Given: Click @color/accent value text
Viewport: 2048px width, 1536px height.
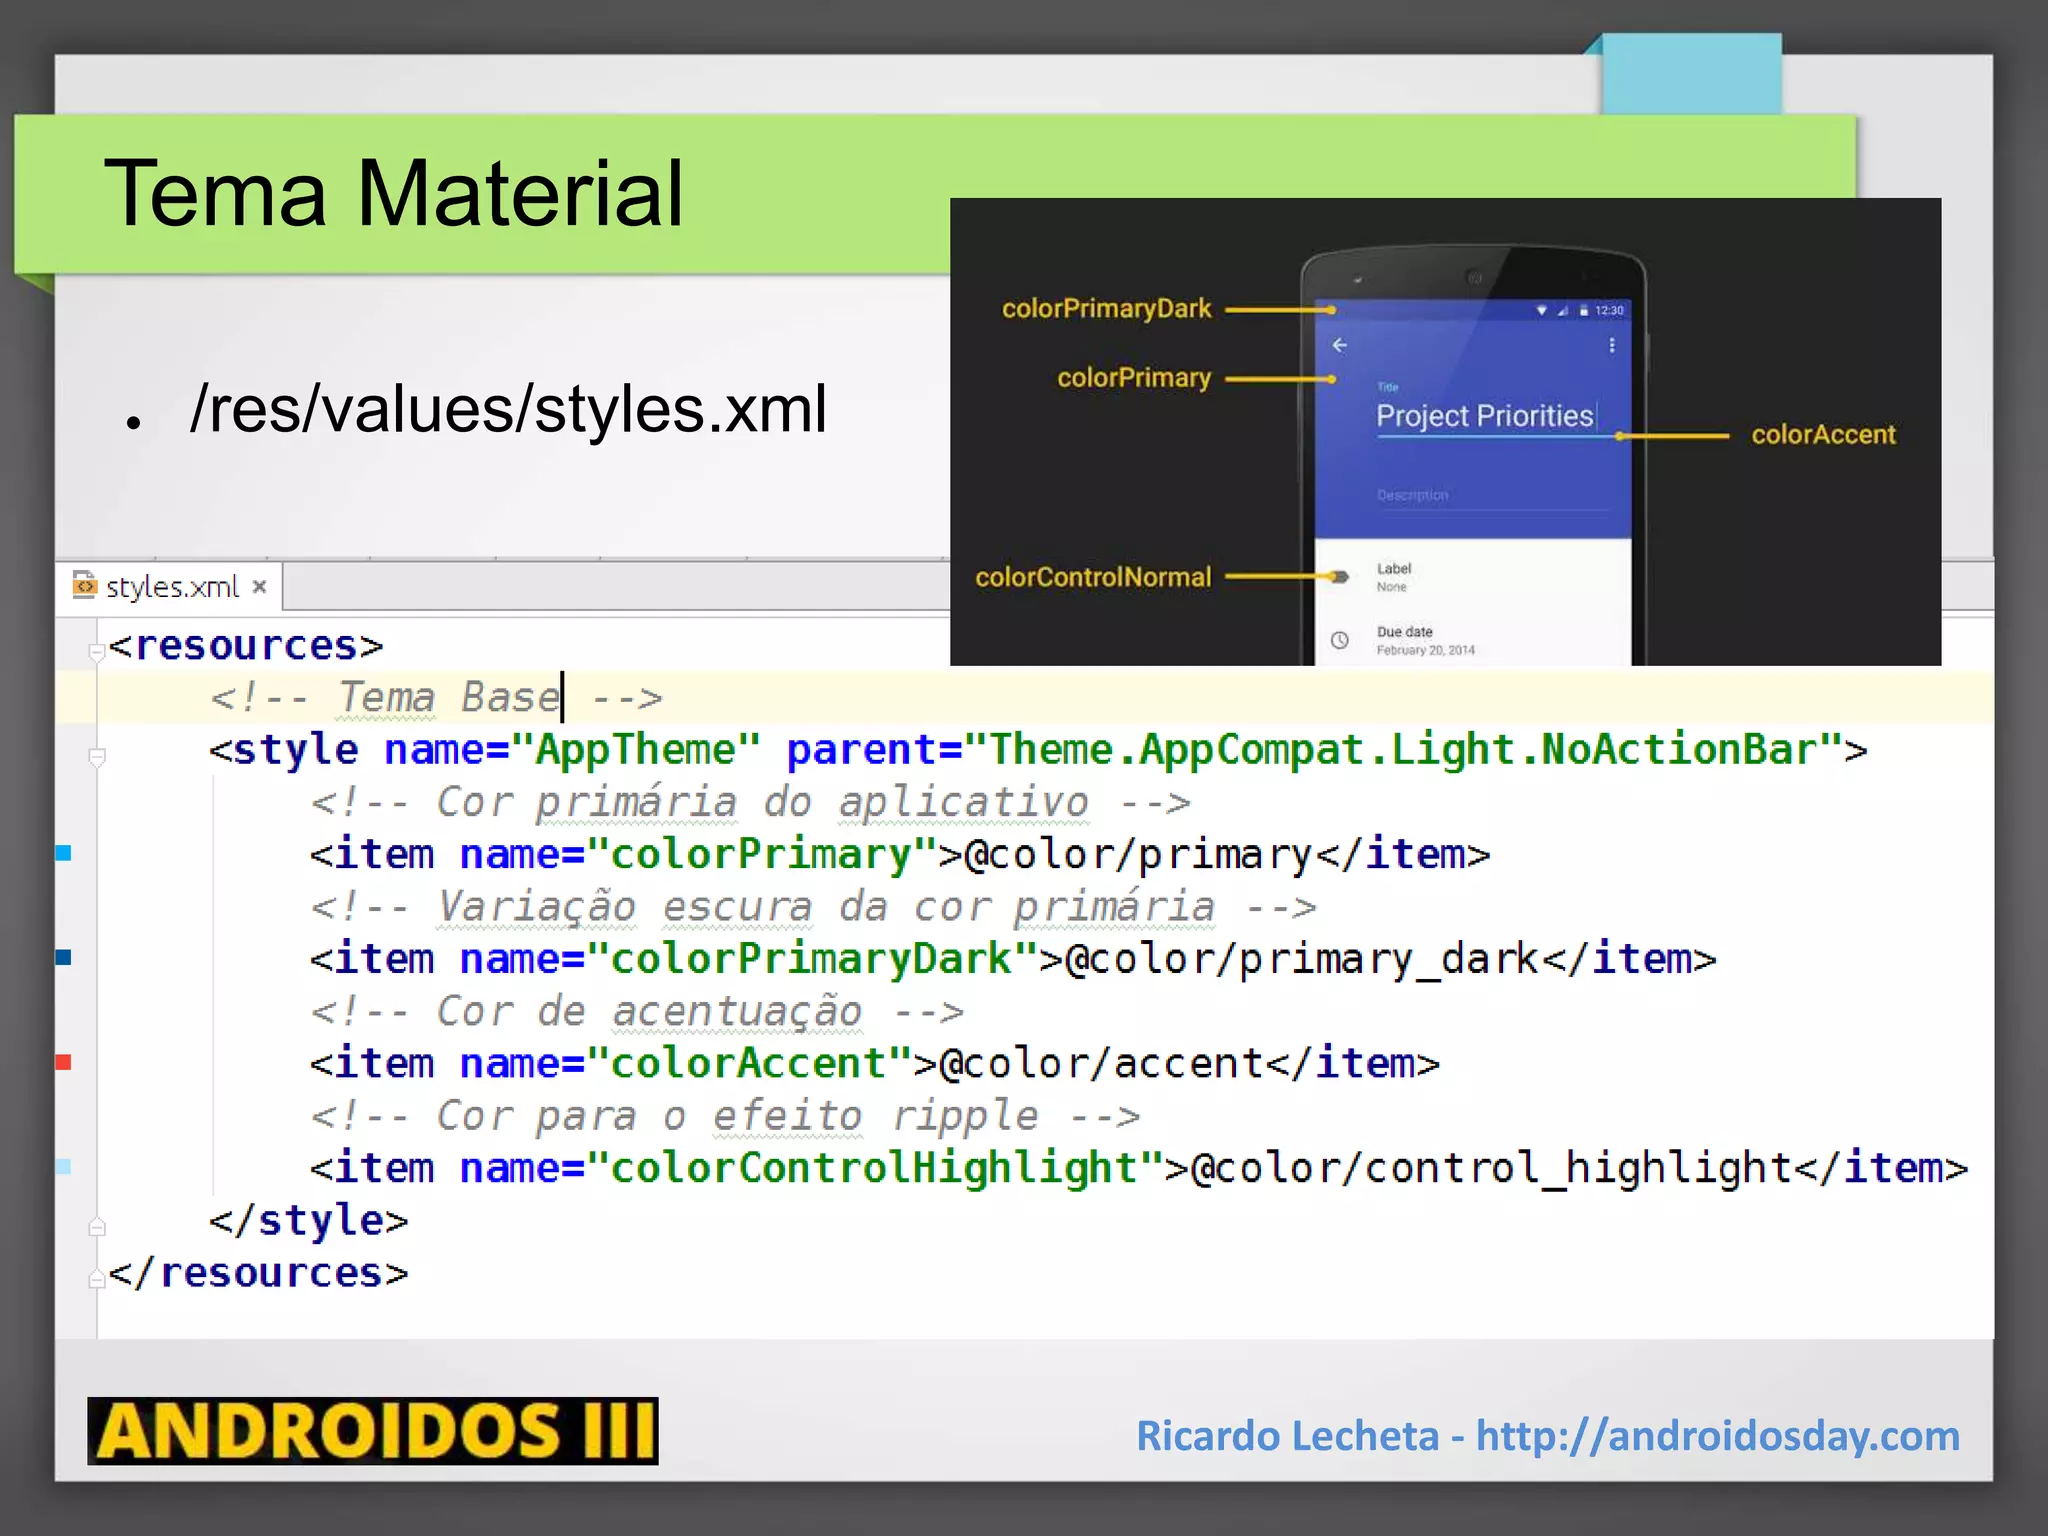Looking at the screenshot, I should click(x=1101, y=1063).
